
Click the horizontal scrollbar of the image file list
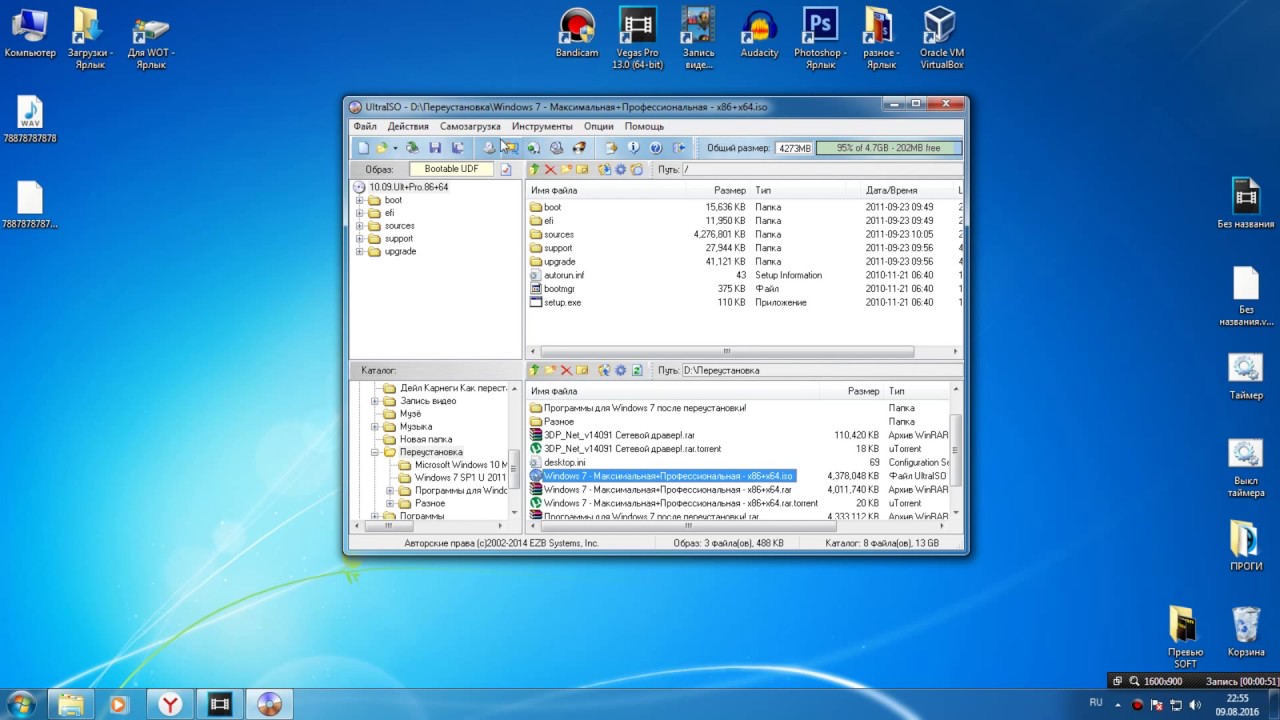[727, 352]
